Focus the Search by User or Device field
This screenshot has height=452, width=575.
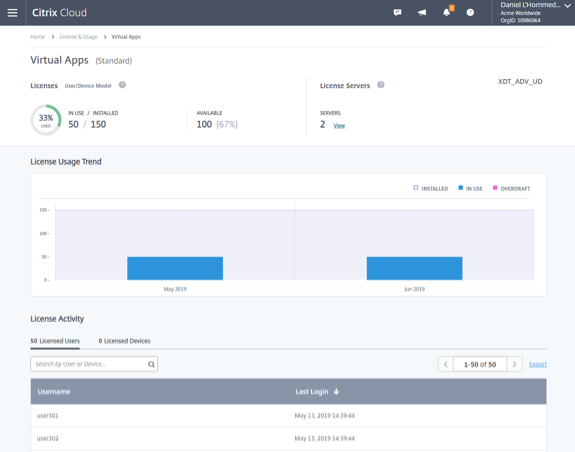coord(94,364)
